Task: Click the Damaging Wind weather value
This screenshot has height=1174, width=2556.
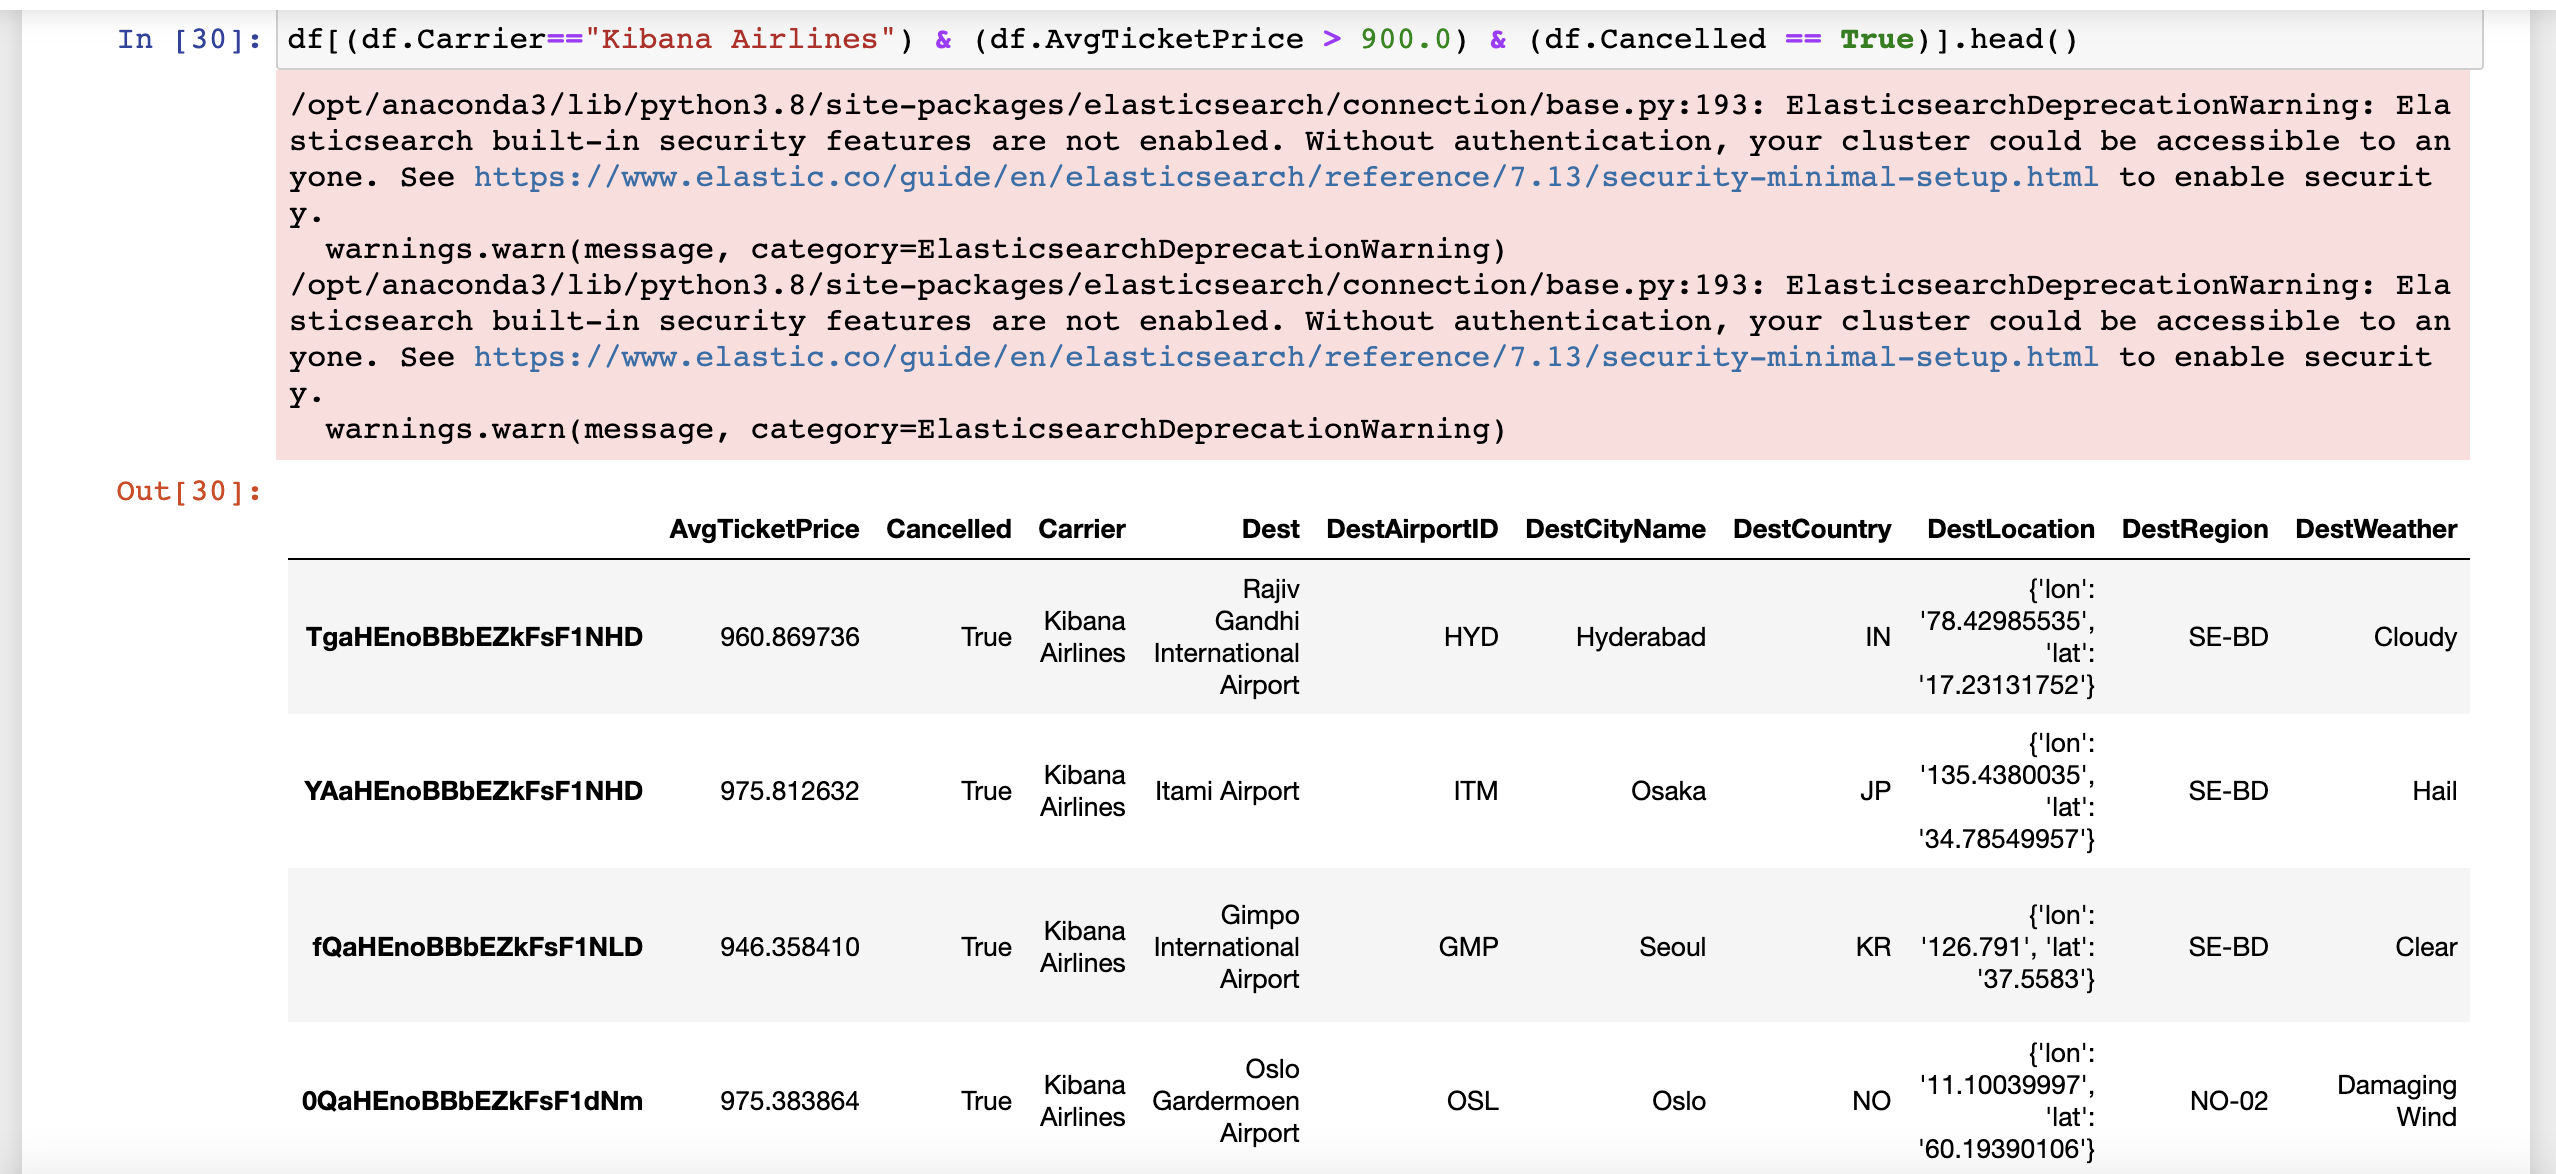Action: tap(2399, 1101)
